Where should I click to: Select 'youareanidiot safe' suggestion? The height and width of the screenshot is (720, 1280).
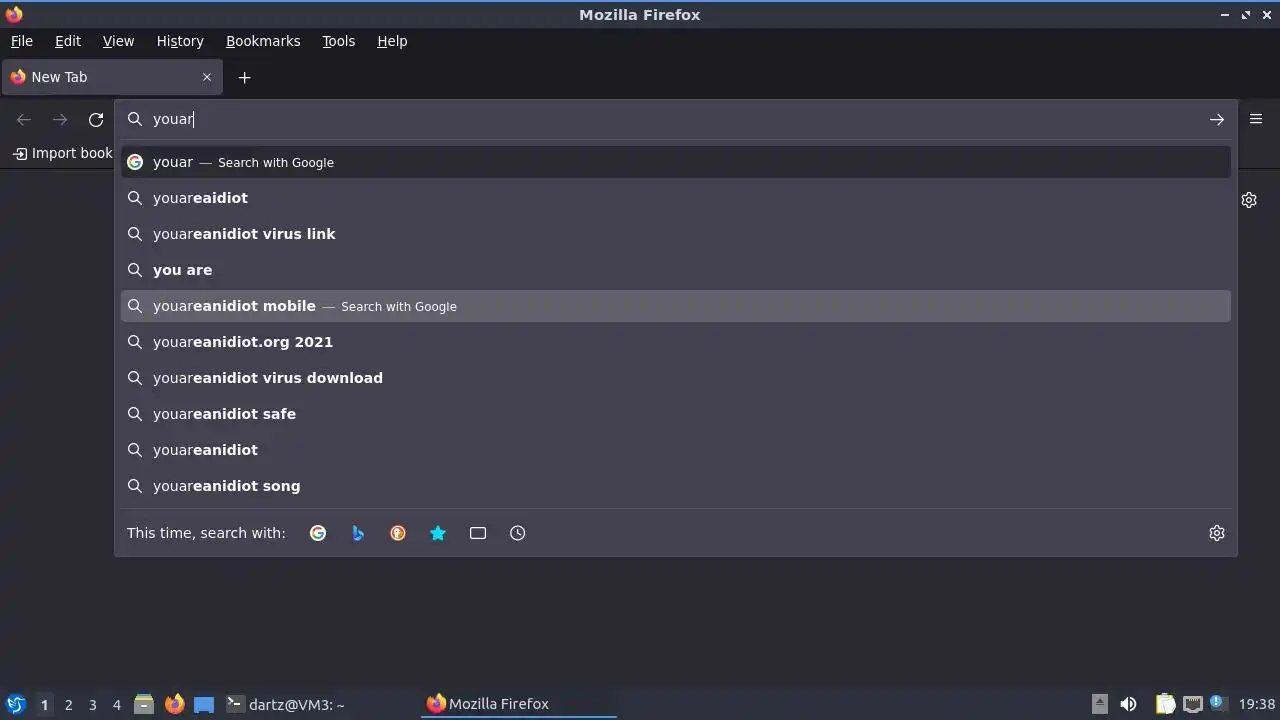[x=676, y=414]
